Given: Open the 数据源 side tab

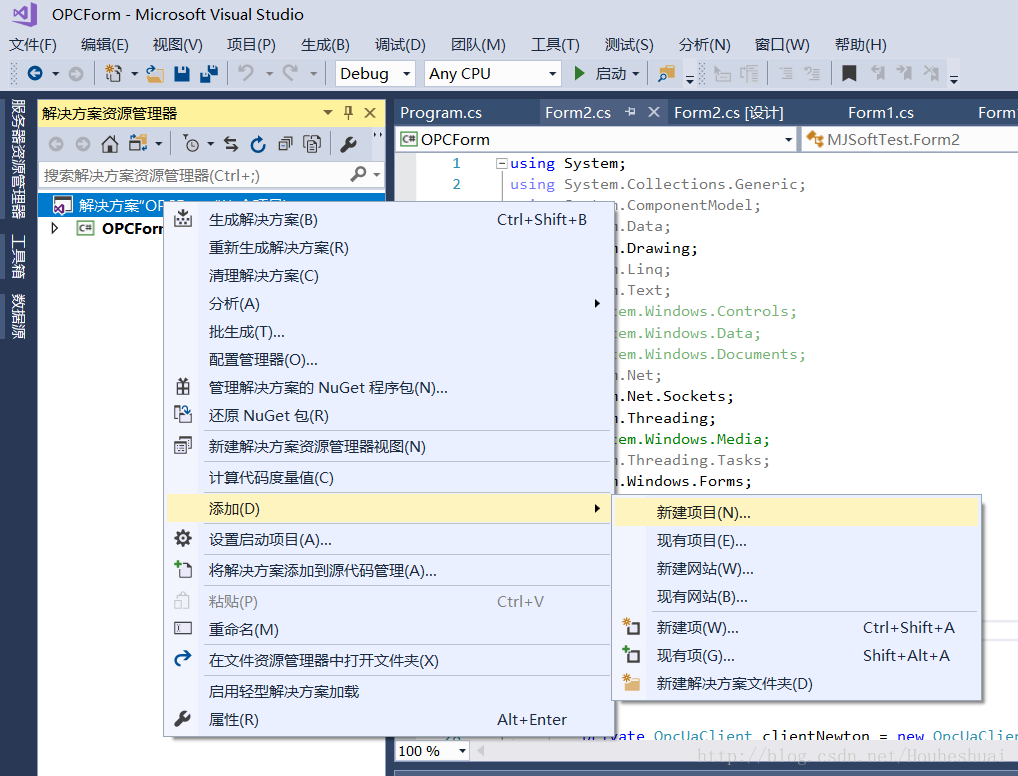Looking at the screenshot, I should 18,316.
